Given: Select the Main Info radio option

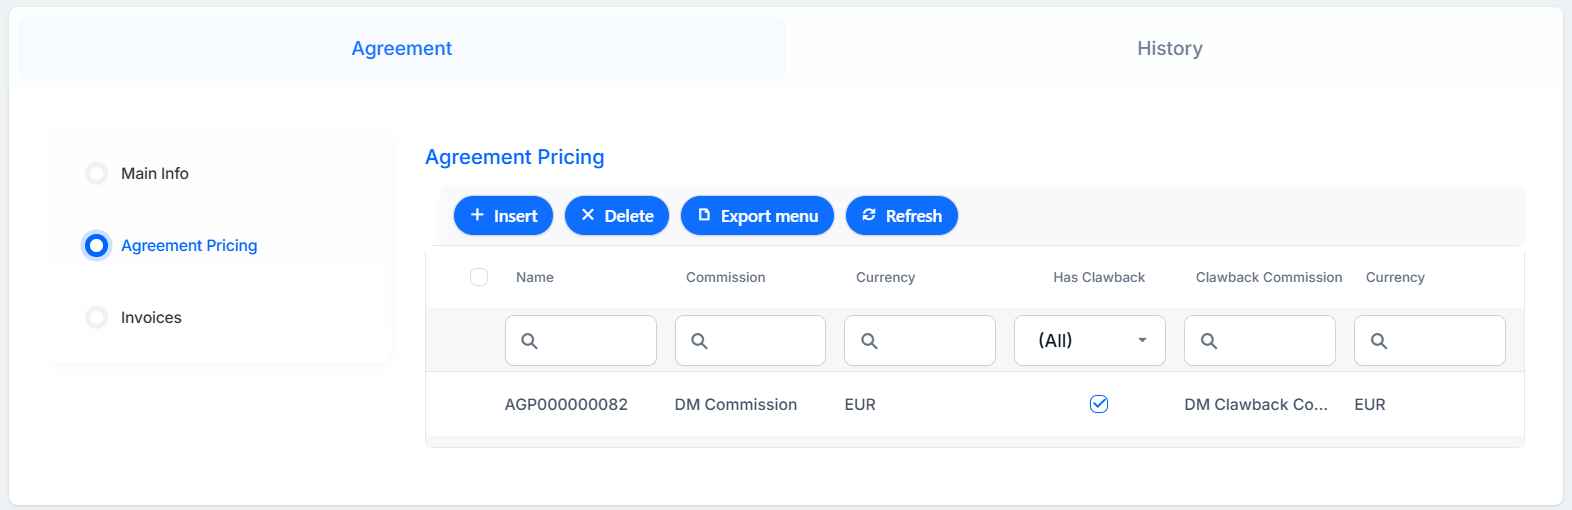Looking at the screenshot, I should pos(97,174).
